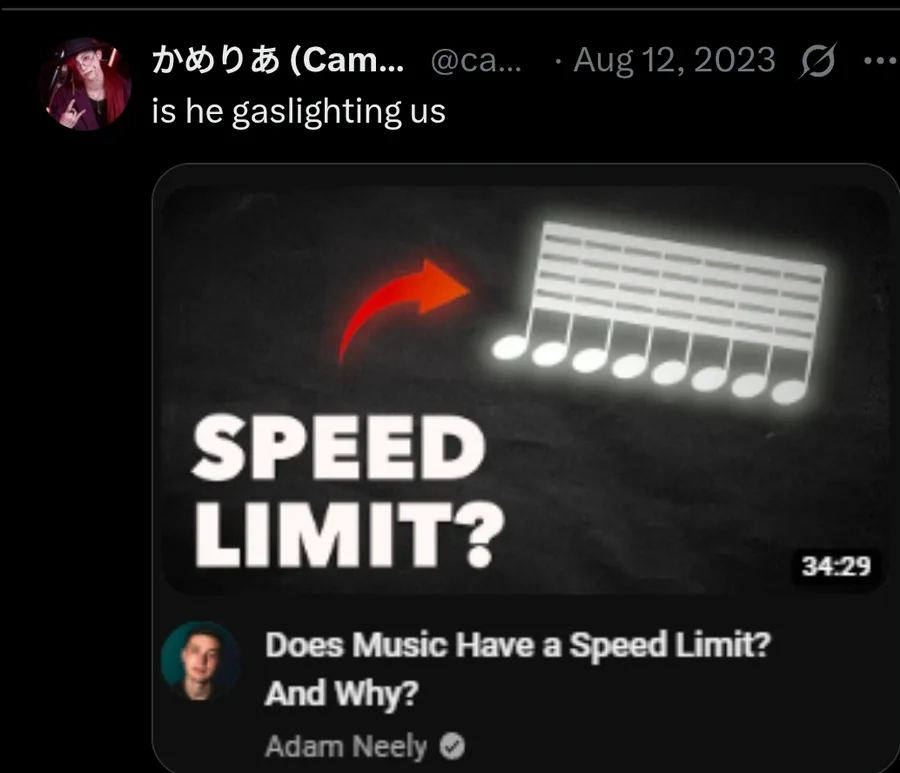Click the leftmost note head in the thumbnail
900x773 pixels.
pyautogui.click(x=510, y=348)
